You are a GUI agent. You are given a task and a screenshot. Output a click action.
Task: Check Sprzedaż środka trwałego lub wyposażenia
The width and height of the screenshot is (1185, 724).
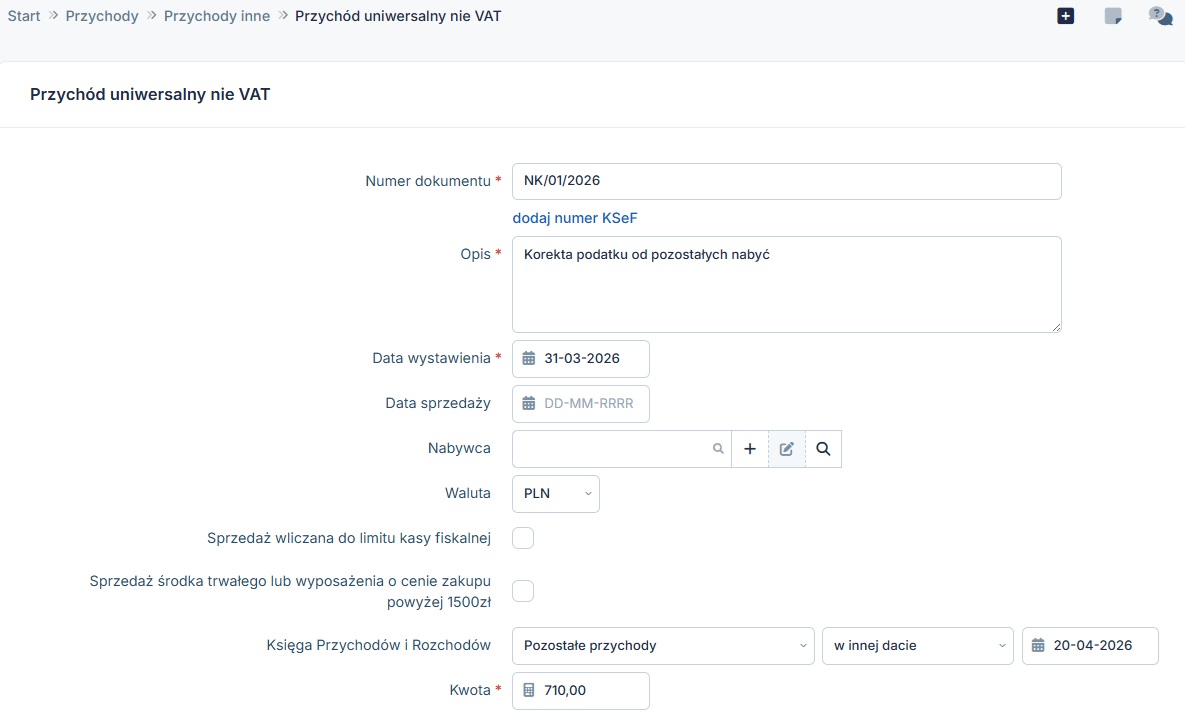[x=523, y=591]
